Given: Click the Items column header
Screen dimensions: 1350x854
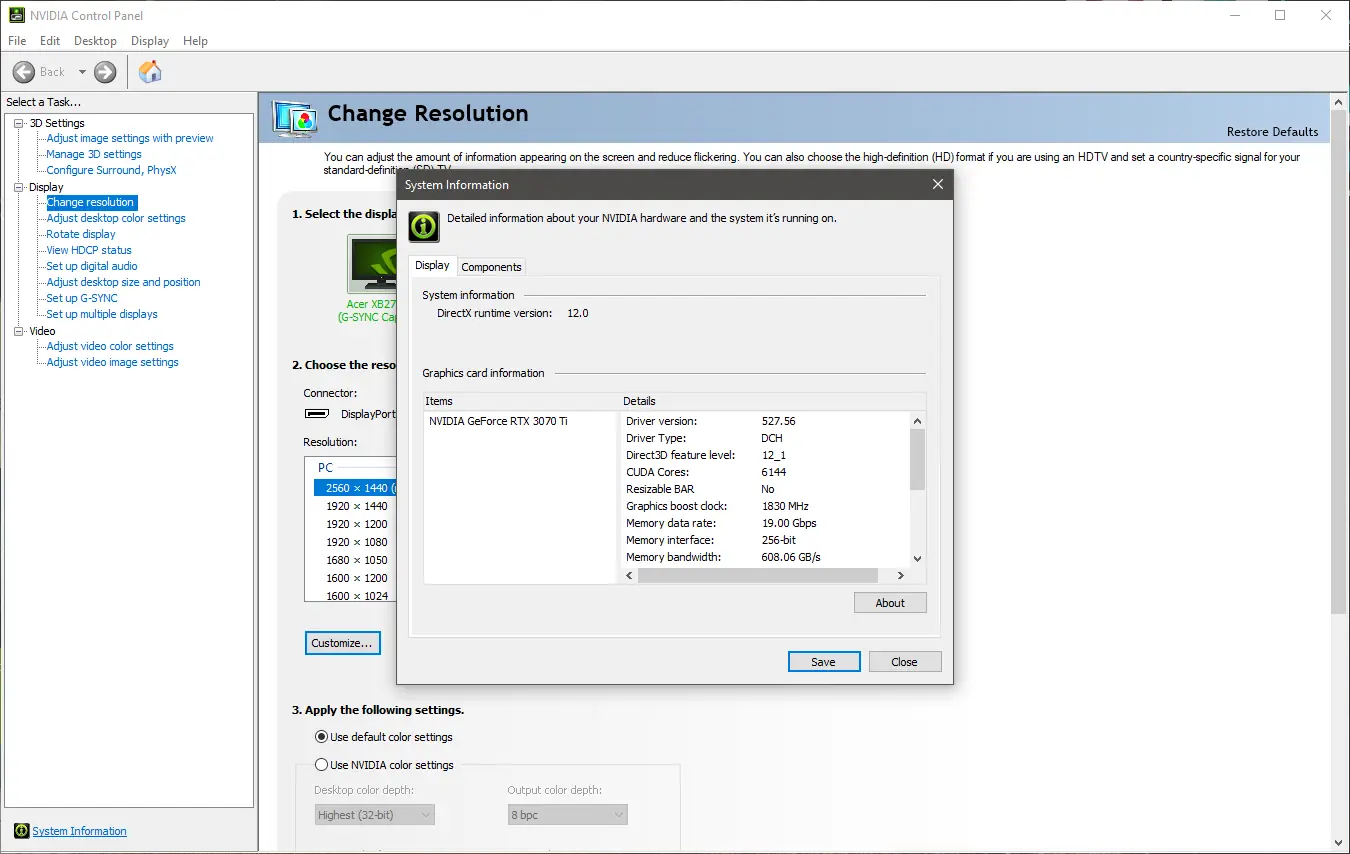Looking at the screenshot, I should point(522,401).
